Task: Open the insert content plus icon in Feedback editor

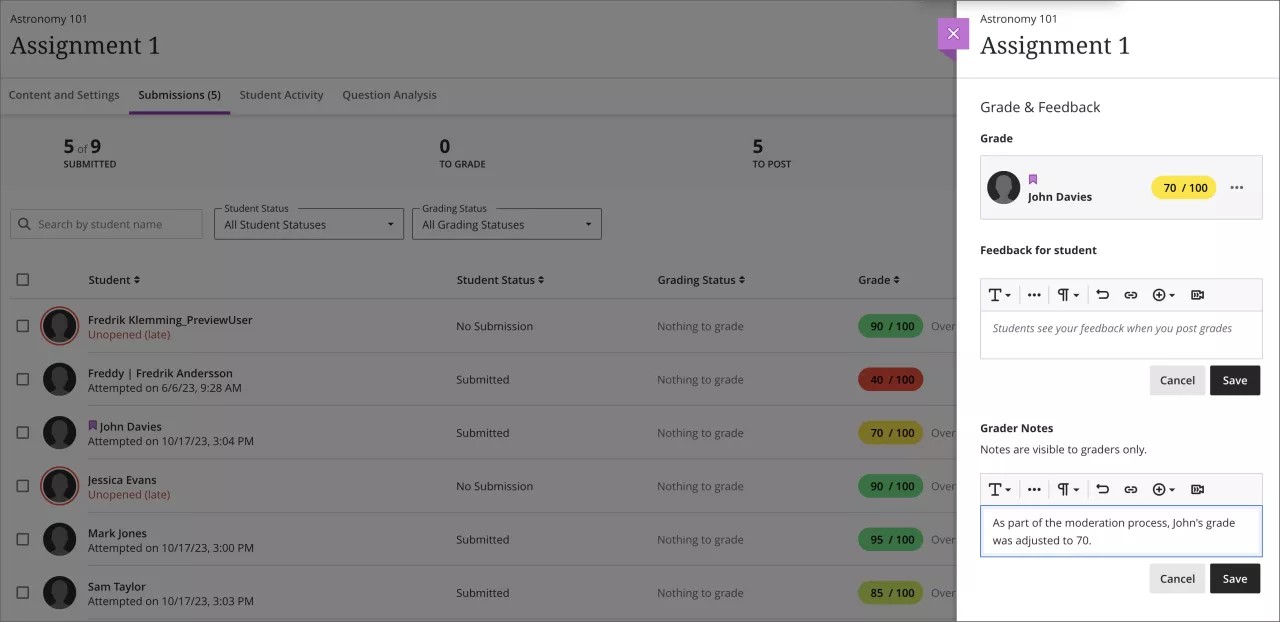Action: pos(1159,294)
